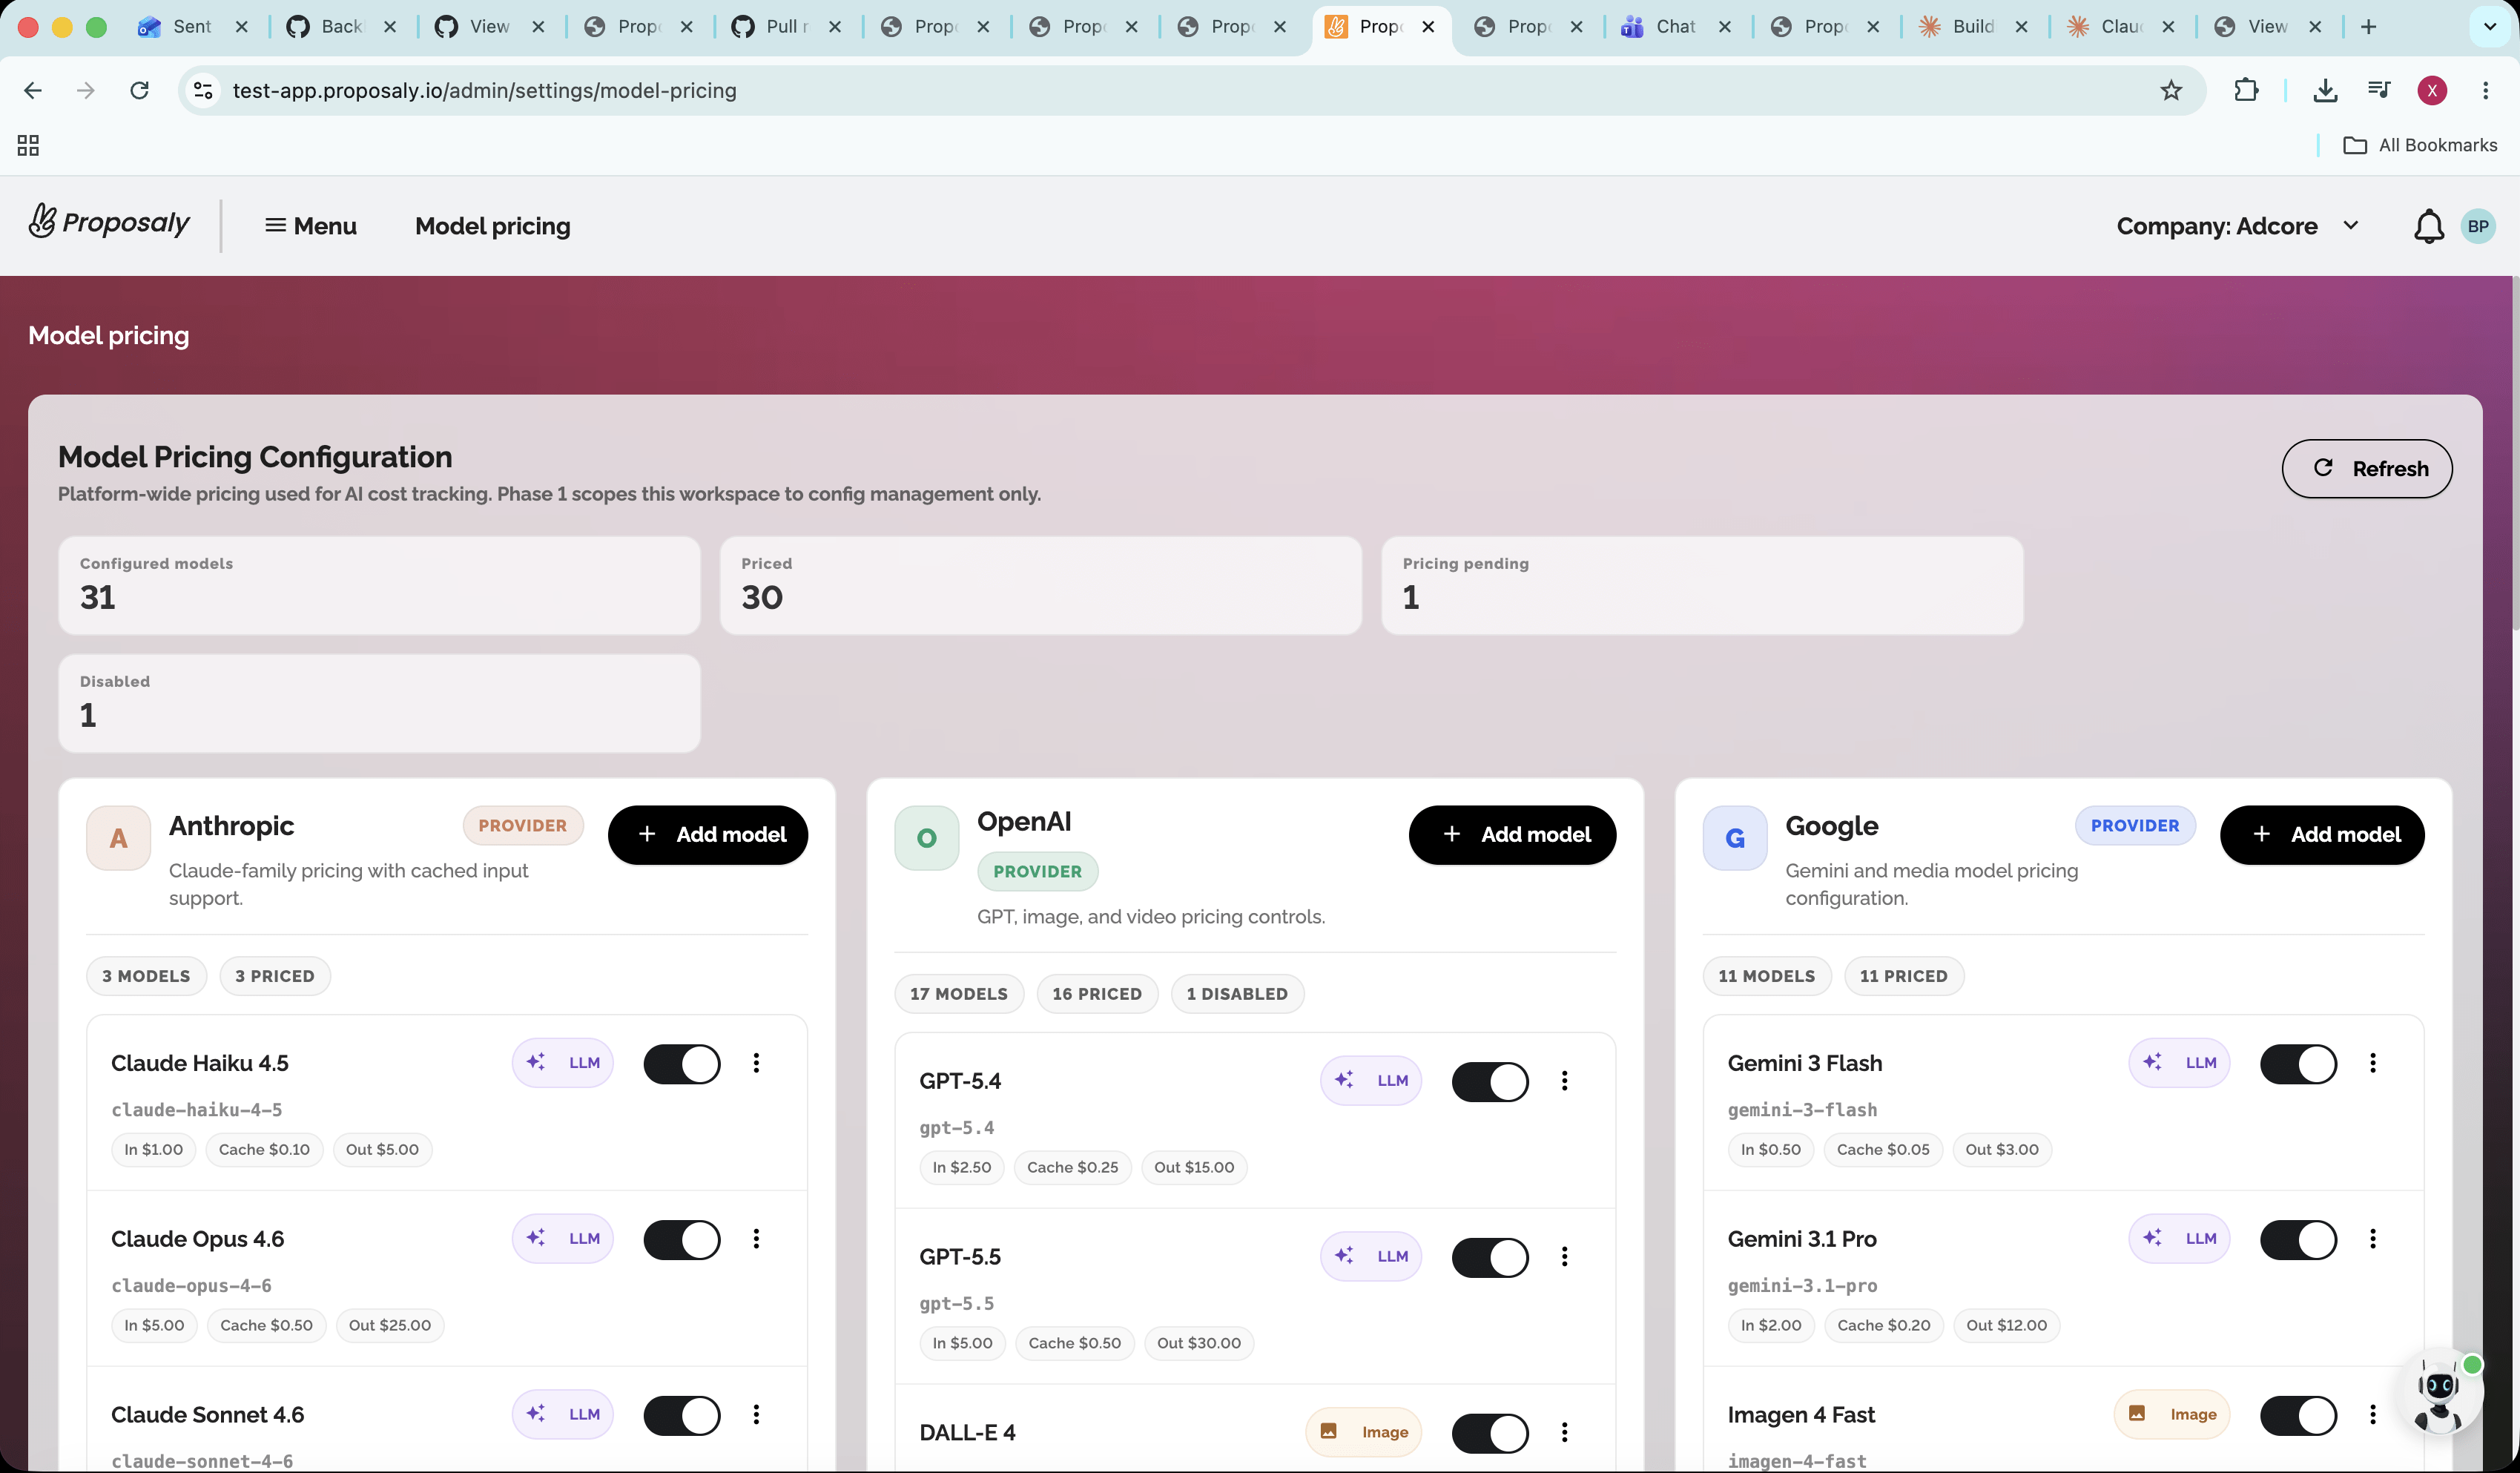
Task: Turn off the Gemini 3.1 Pro model
Action: click(2299, 1240)
